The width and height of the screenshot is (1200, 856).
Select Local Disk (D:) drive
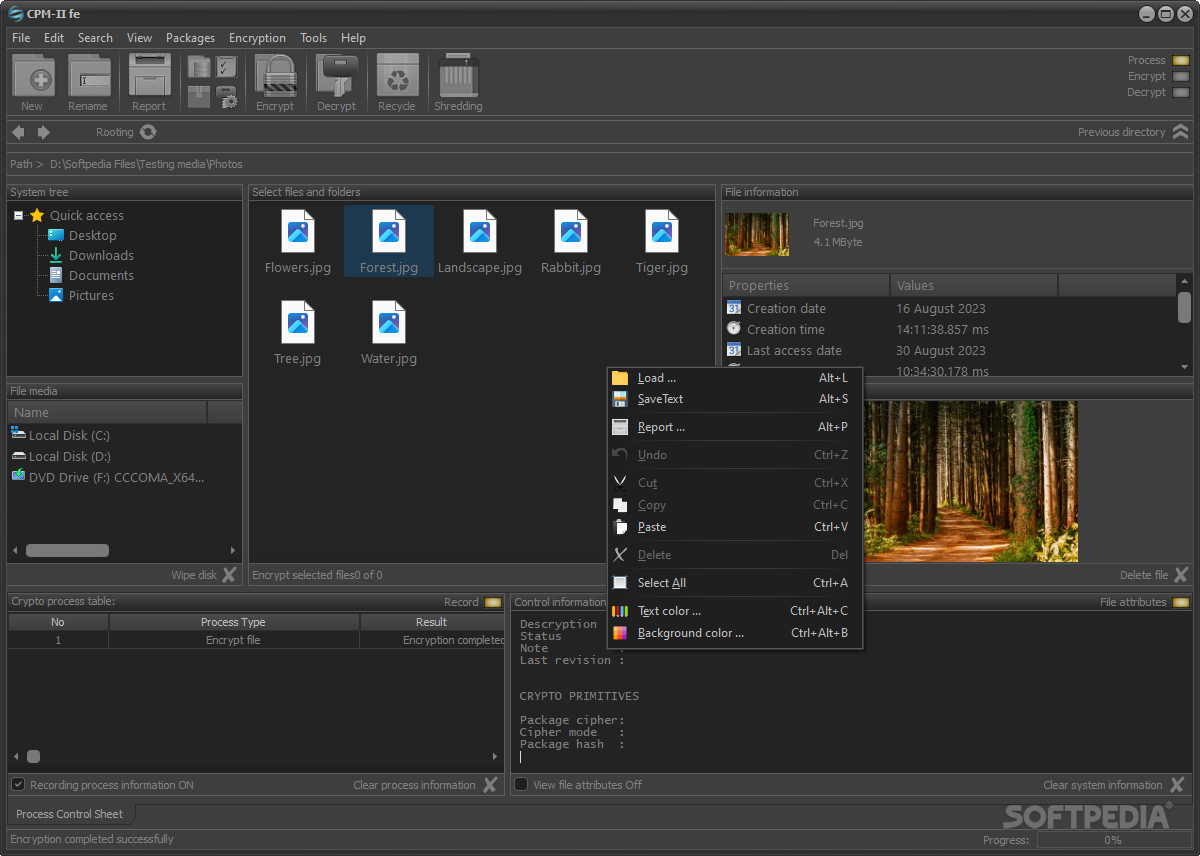coord(69,456)
